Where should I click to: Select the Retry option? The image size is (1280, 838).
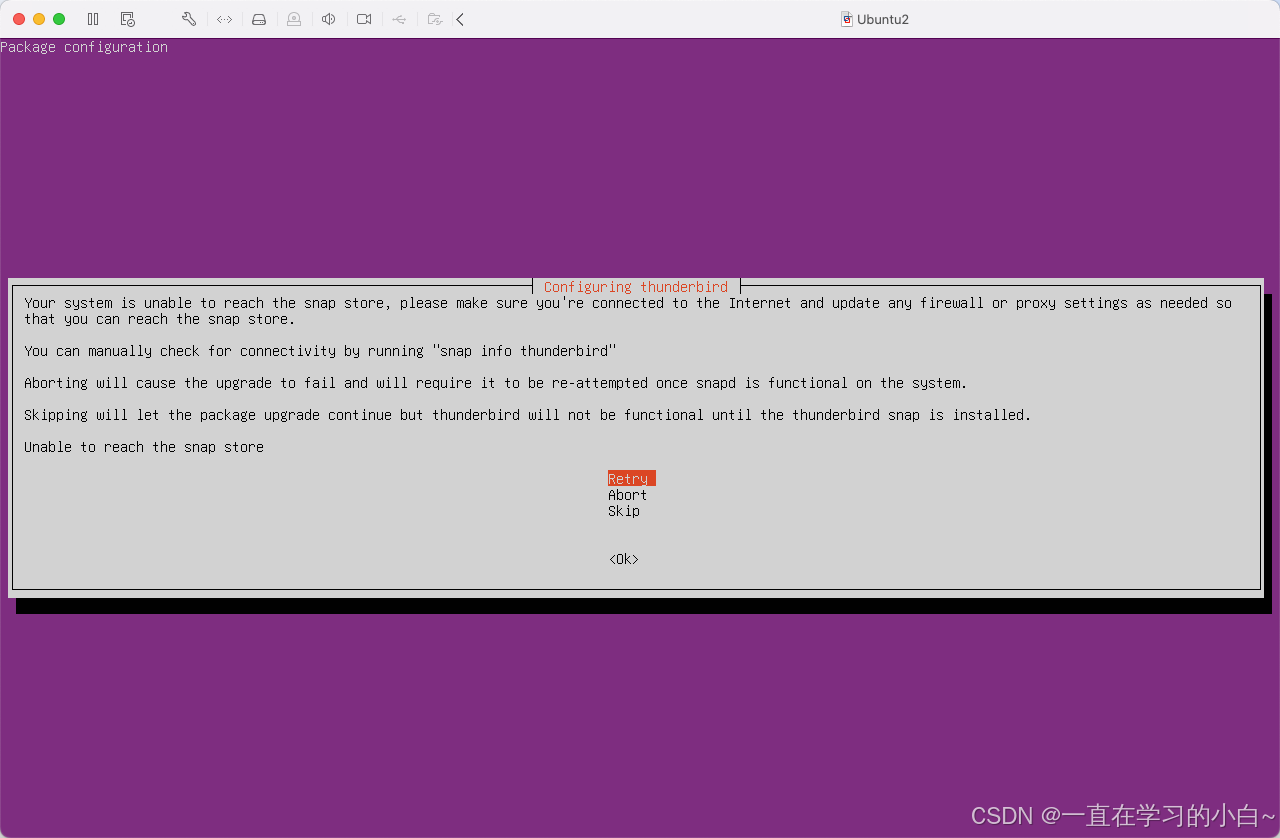click(x=631, y=479)
